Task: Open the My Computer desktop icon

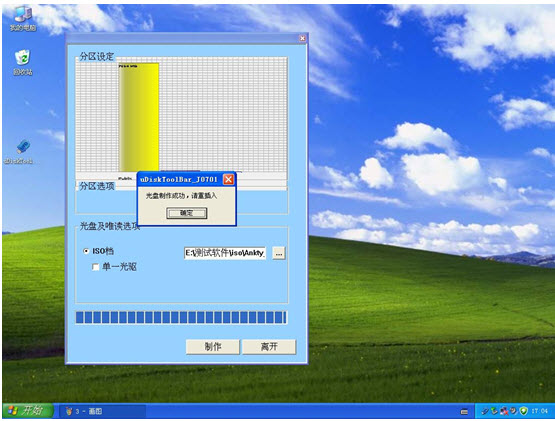Action: [23, 18]
